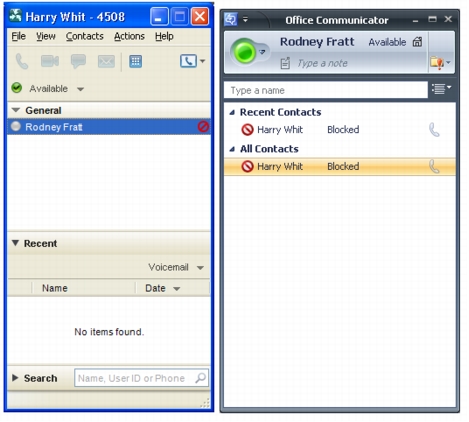This screenshot has height=422, width=469.
Task: Click the No items found message
Action: coord(109,332)
